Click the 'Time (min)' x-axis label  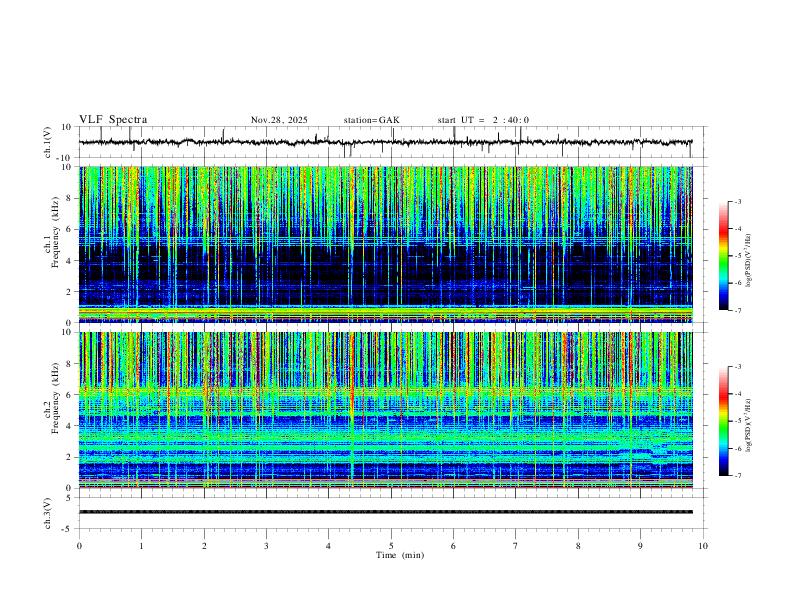(400, 555)
